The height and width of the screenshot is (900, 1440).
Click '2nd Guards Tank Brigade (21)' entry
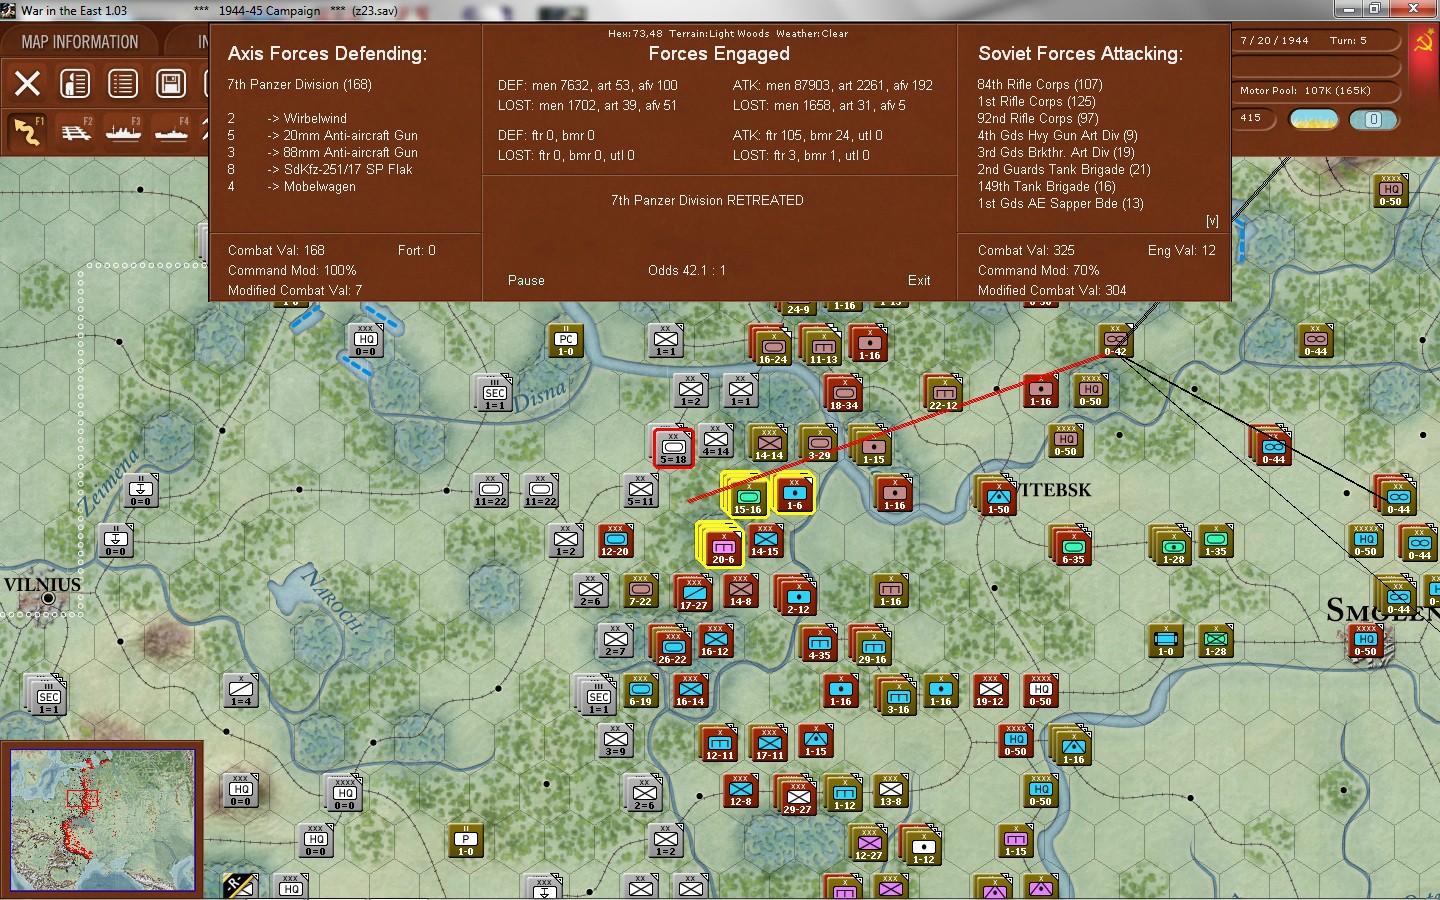(x=1064, y=170)
